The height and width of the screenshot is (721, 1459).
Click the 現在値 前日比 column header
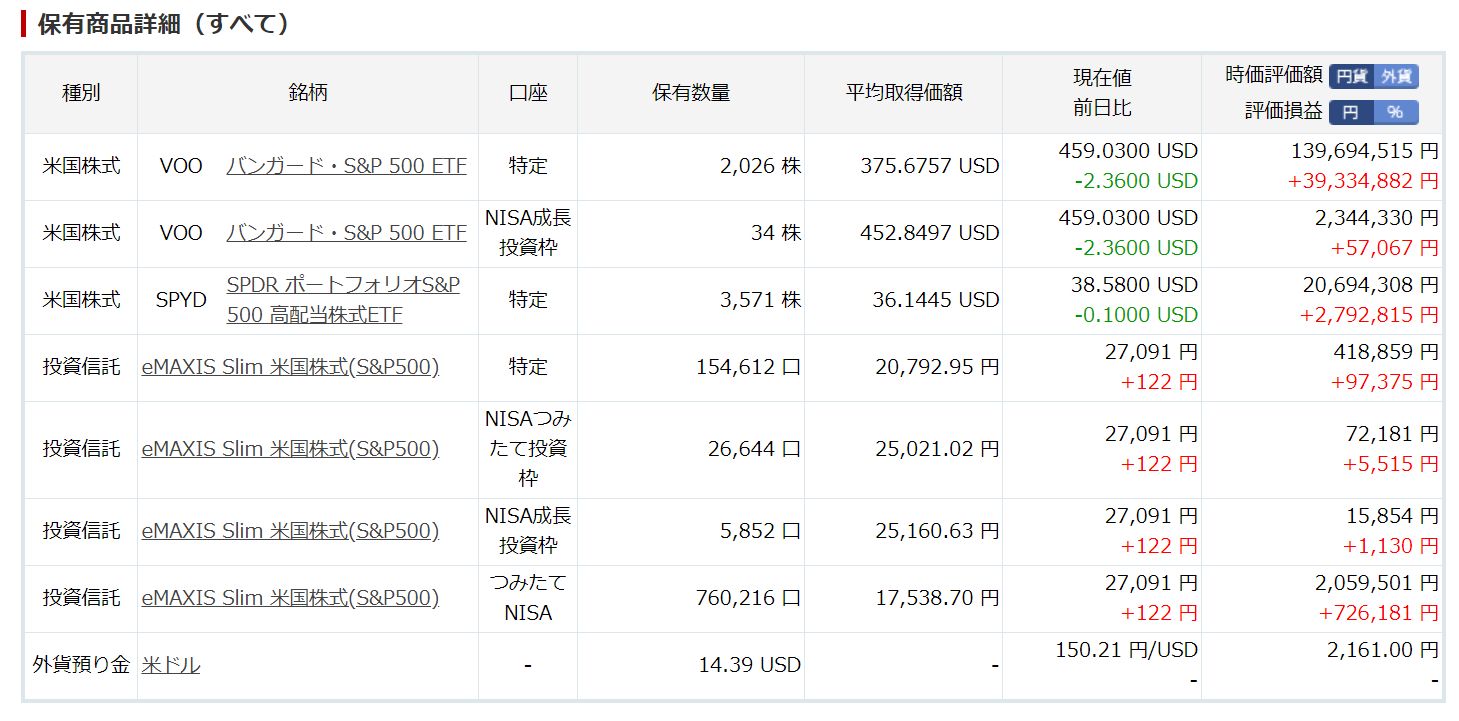[1102, 93]
